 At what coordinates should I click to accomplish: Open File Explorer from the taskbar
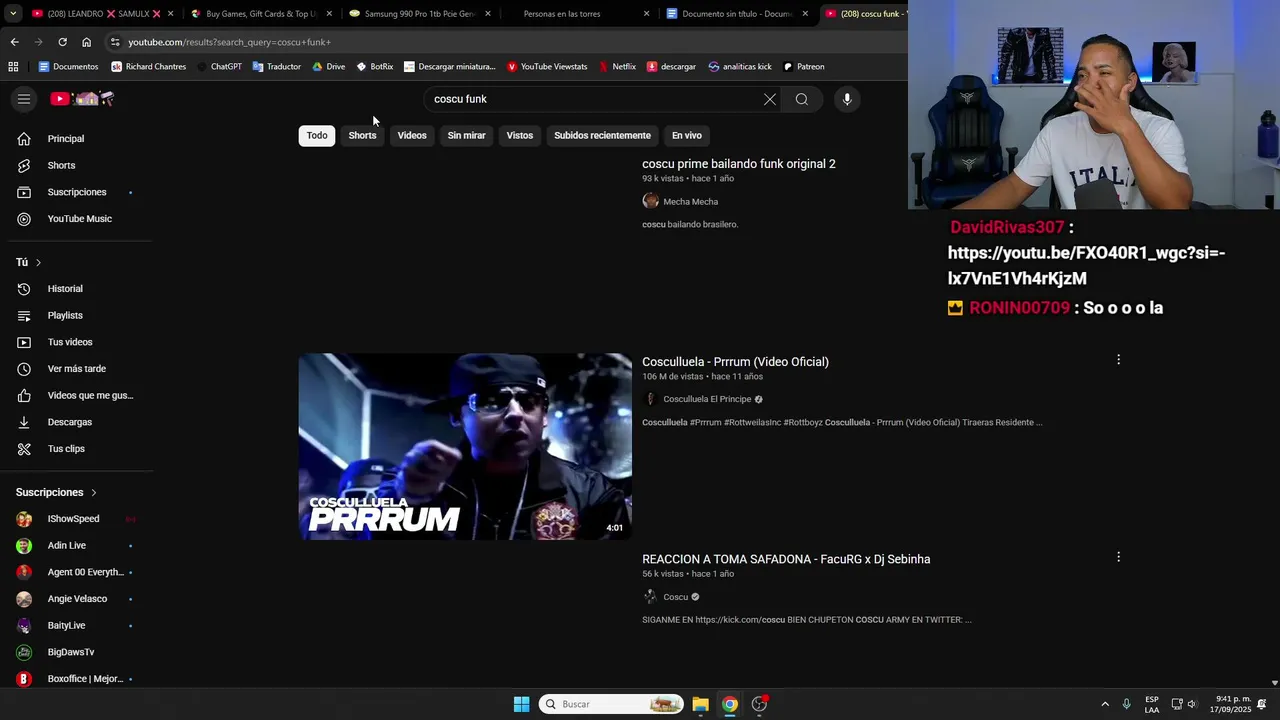(x=700, y=704)
